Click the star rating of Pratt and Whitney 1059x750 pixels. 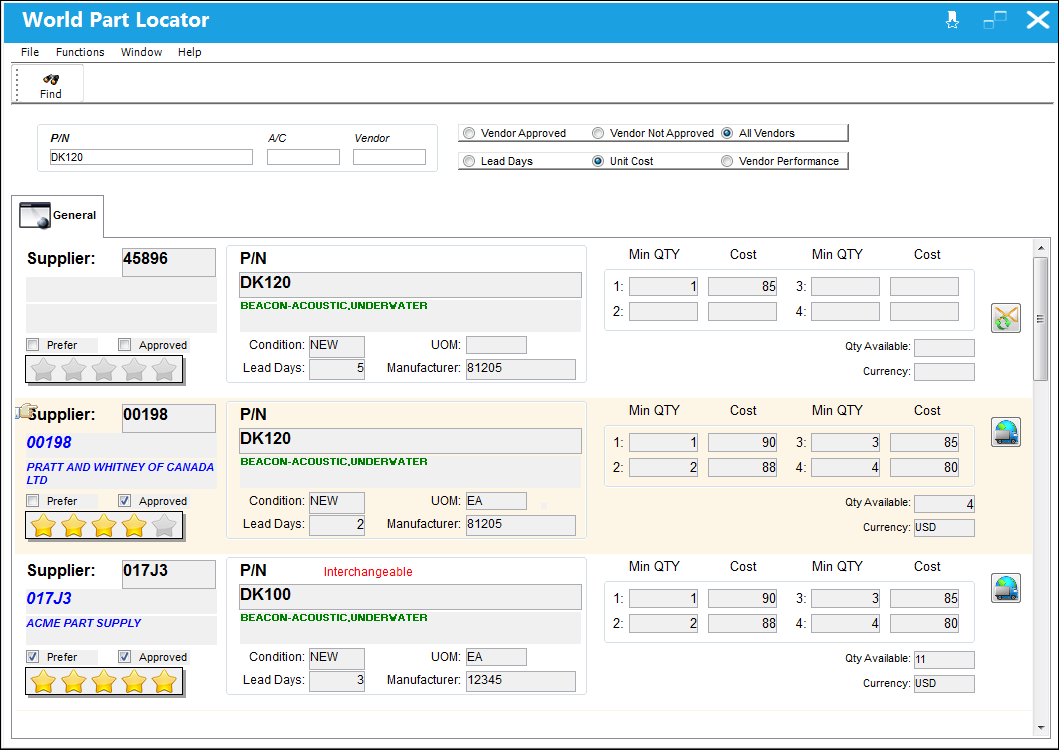(x=104, y=526)
